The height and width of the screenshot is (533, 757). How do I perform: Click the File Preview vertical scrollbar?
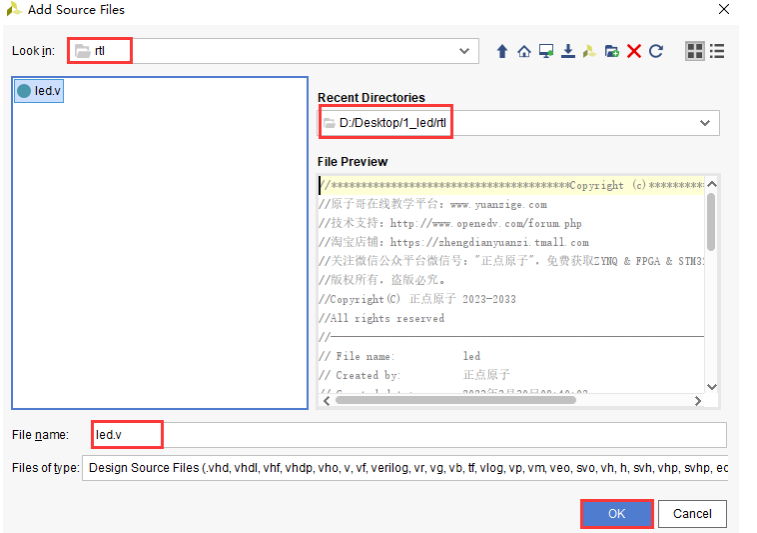[x=711, y=220]
